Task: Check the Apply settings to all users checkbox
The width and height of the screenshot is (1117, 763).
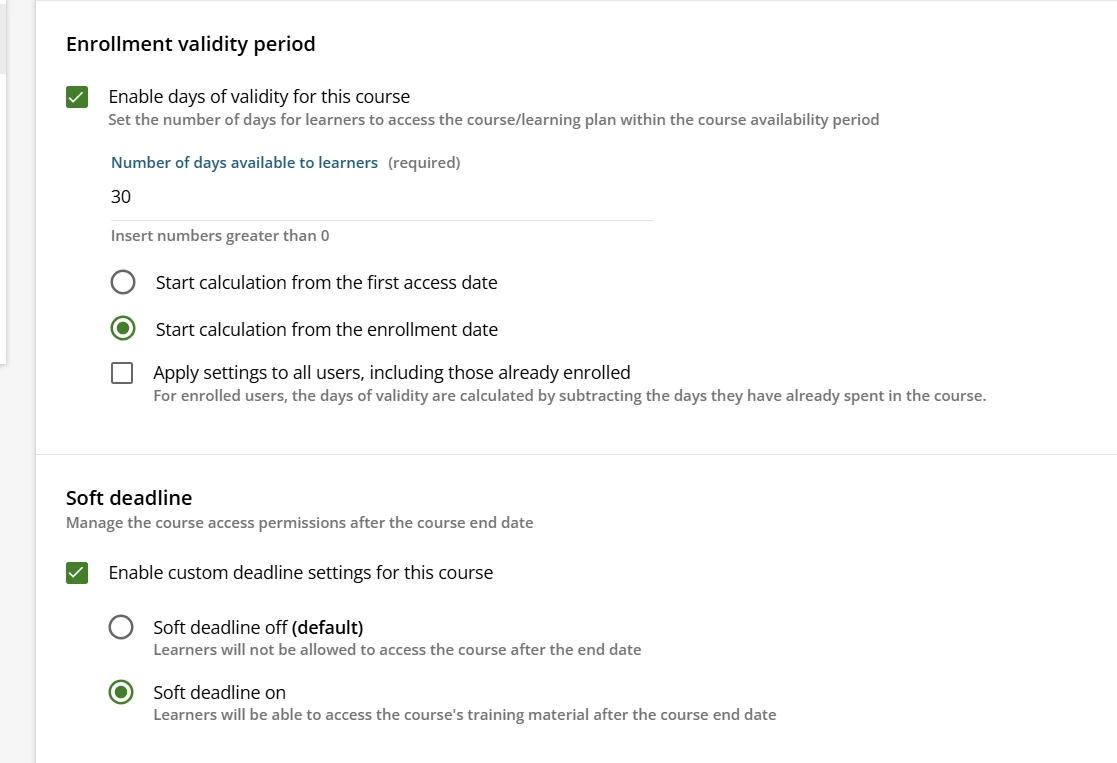Action: [122, 373]
